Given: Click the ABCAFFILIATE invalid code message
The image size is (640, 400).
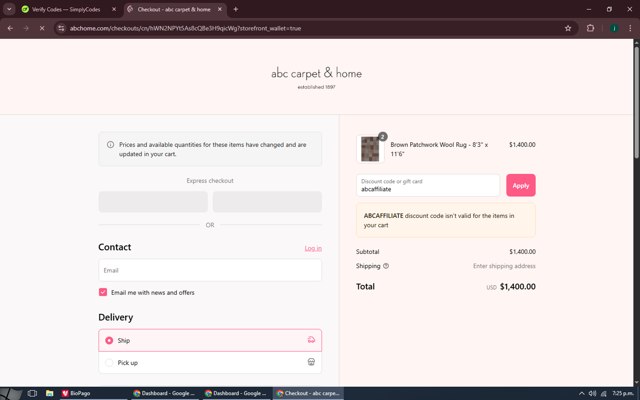Looking at the screenshot, I should click(446, 220).
